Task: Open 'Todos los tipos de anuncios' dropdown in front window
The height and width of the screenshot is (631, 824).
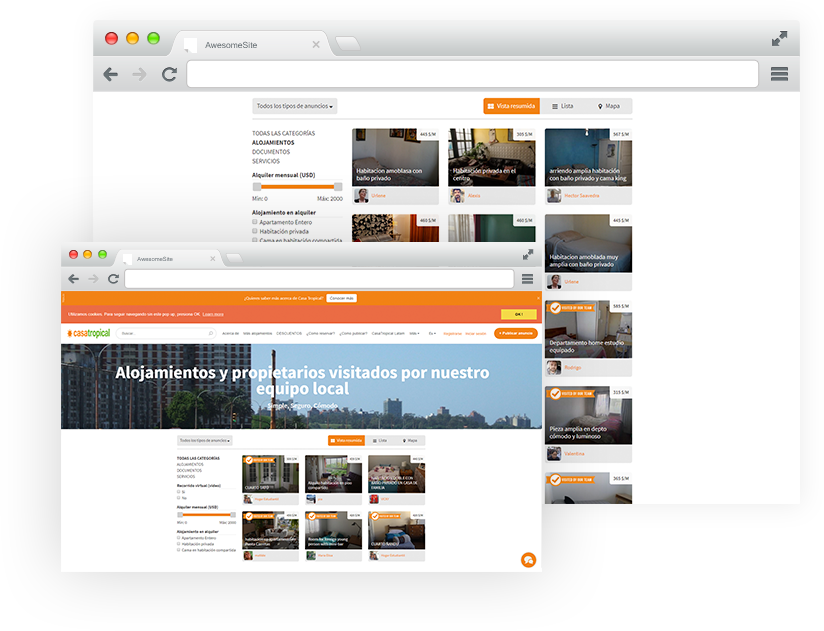Action: [x=204, y=440]
